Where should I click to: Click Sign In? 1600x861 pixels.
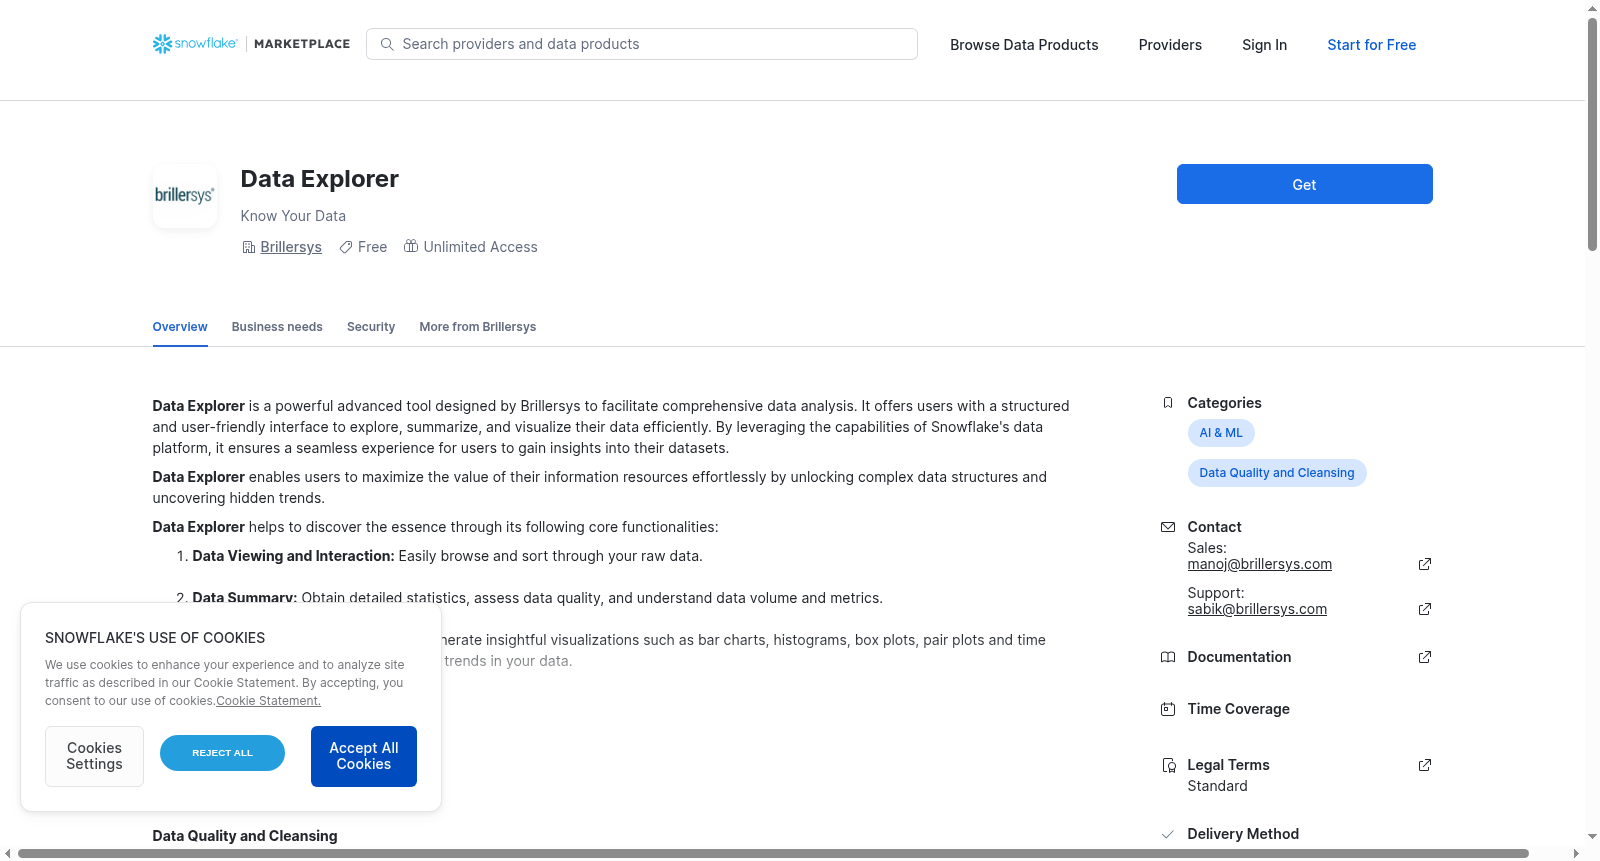(x=1264, y=45)
